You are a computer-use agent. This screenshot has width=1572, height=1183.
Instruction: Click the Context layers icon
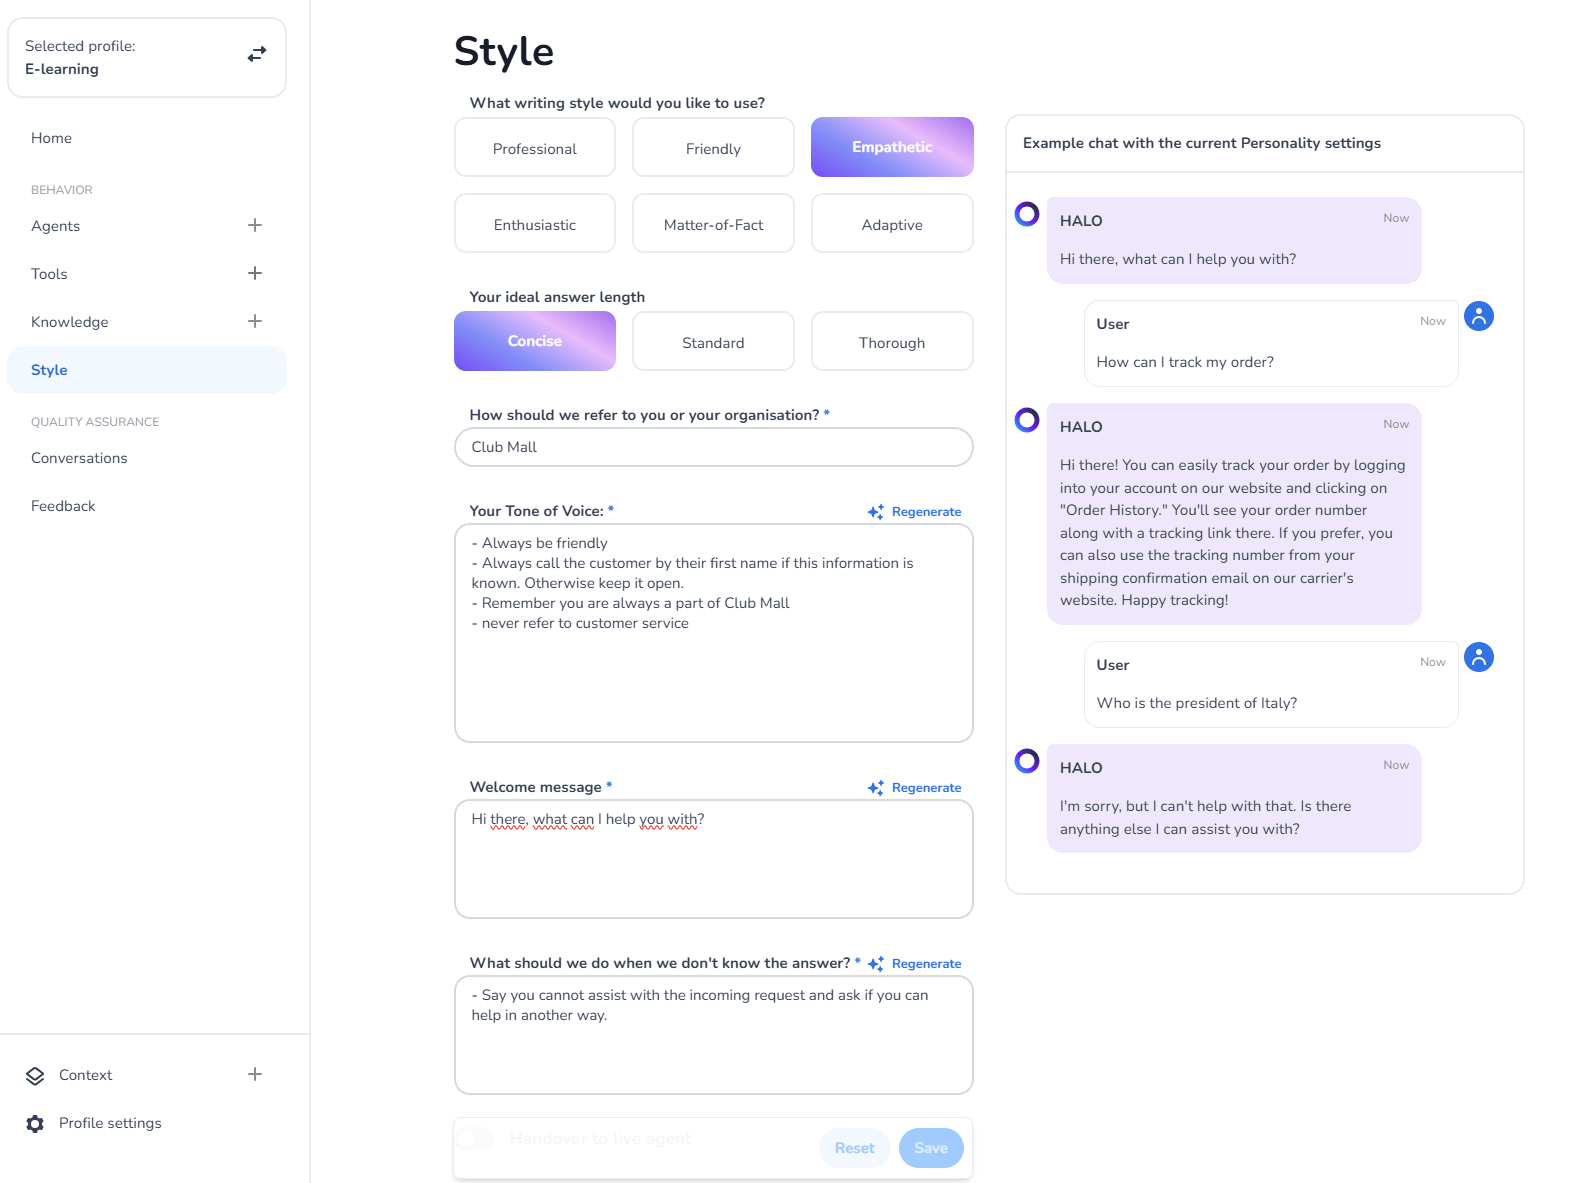pyautogui.click(x=35, y=1076)
